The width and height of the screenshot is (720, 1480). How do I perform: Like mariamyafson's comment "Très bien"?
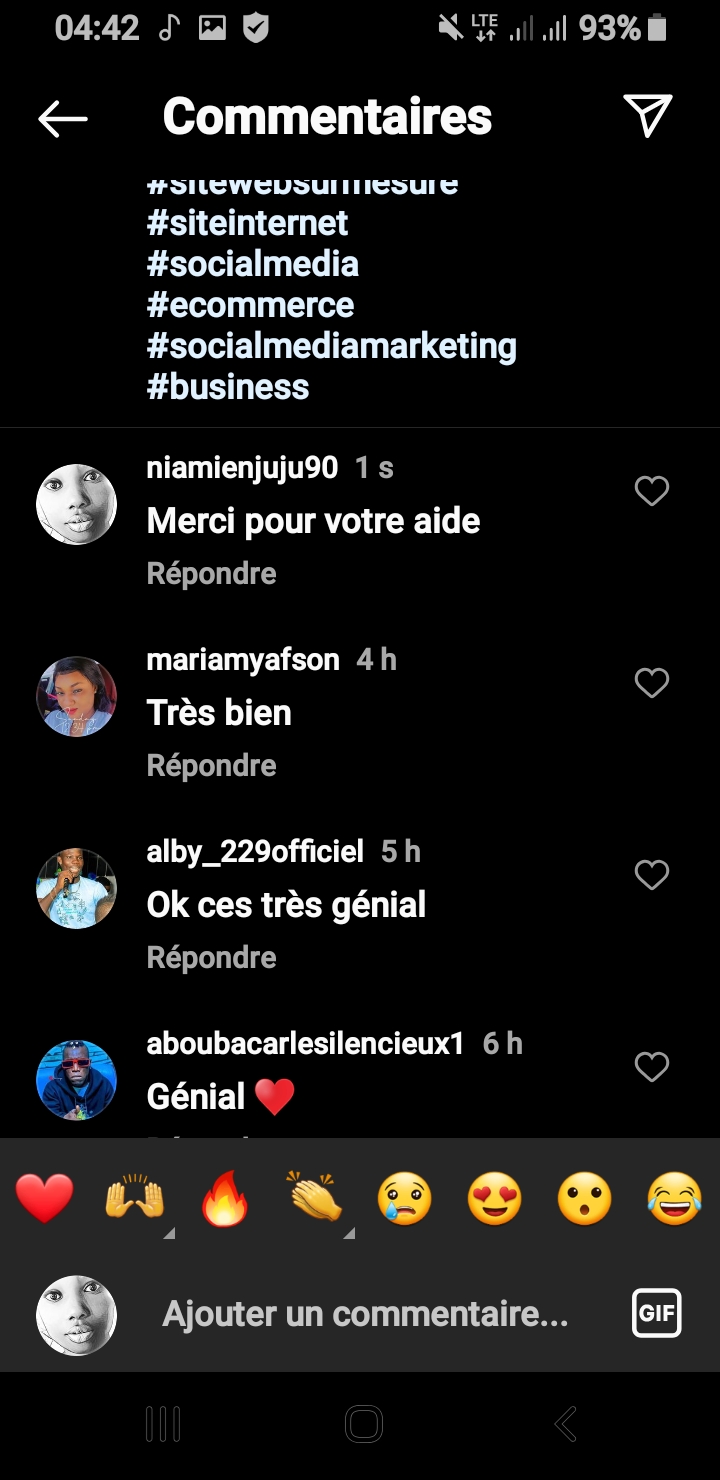point(652,683)
